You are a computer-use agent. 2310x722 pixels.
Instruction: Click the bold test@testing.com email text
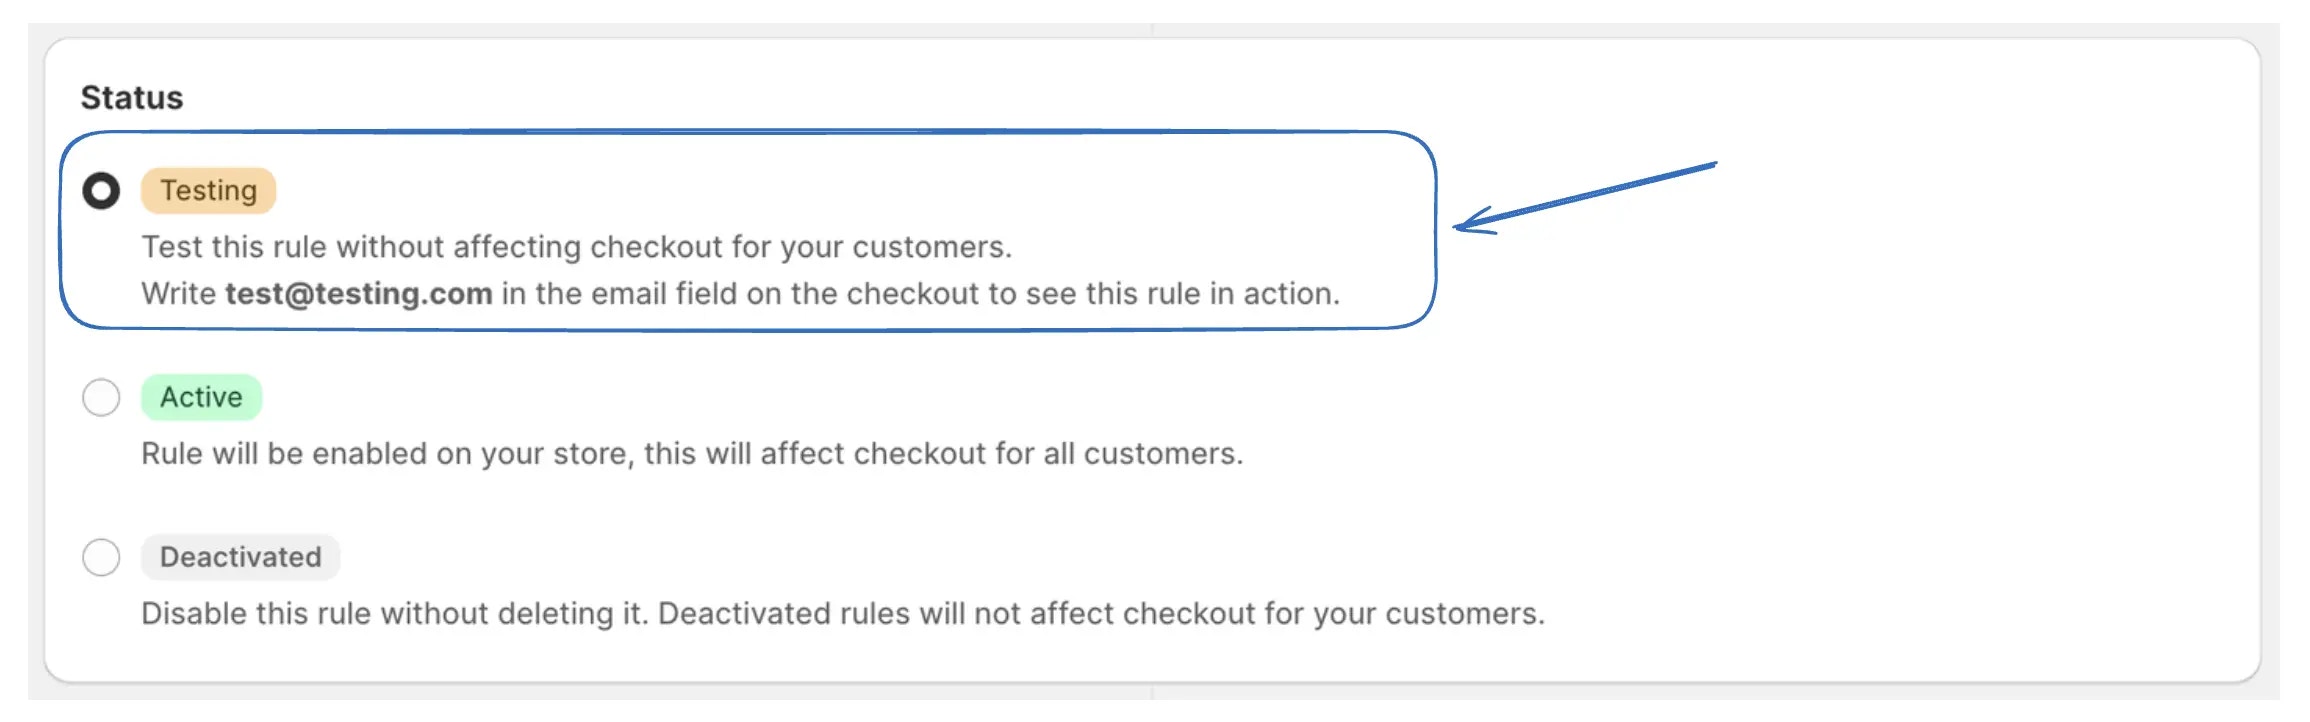pyautogui.click(x=359, y=294)
